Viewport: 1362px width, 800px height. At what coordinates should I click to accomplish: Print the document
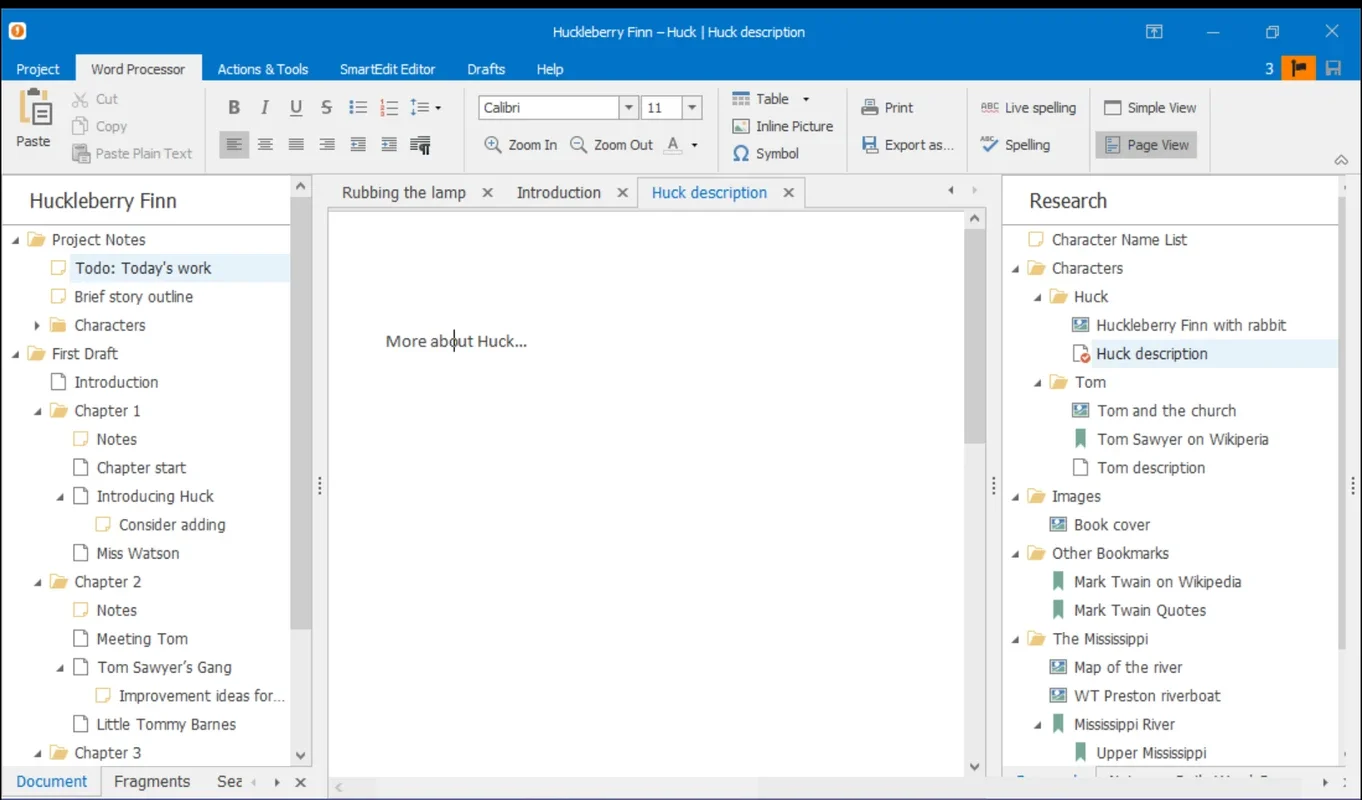[x=887, y=108]
